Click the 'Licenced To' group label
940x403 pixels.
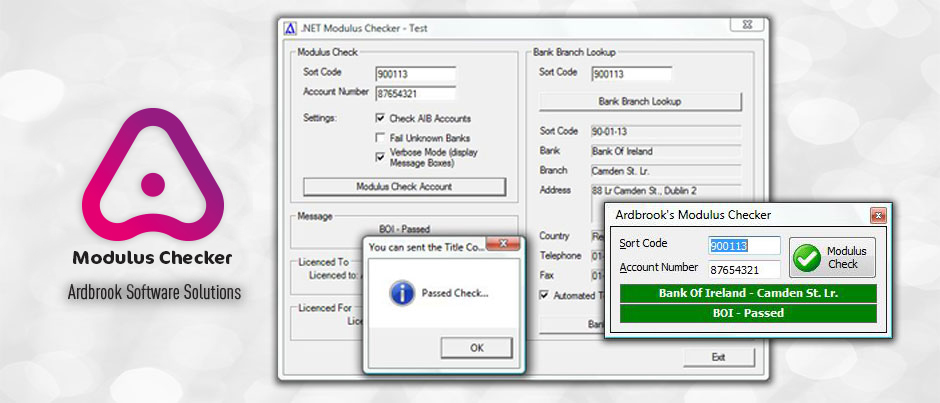pyautogui.click(x=323, y=262)
